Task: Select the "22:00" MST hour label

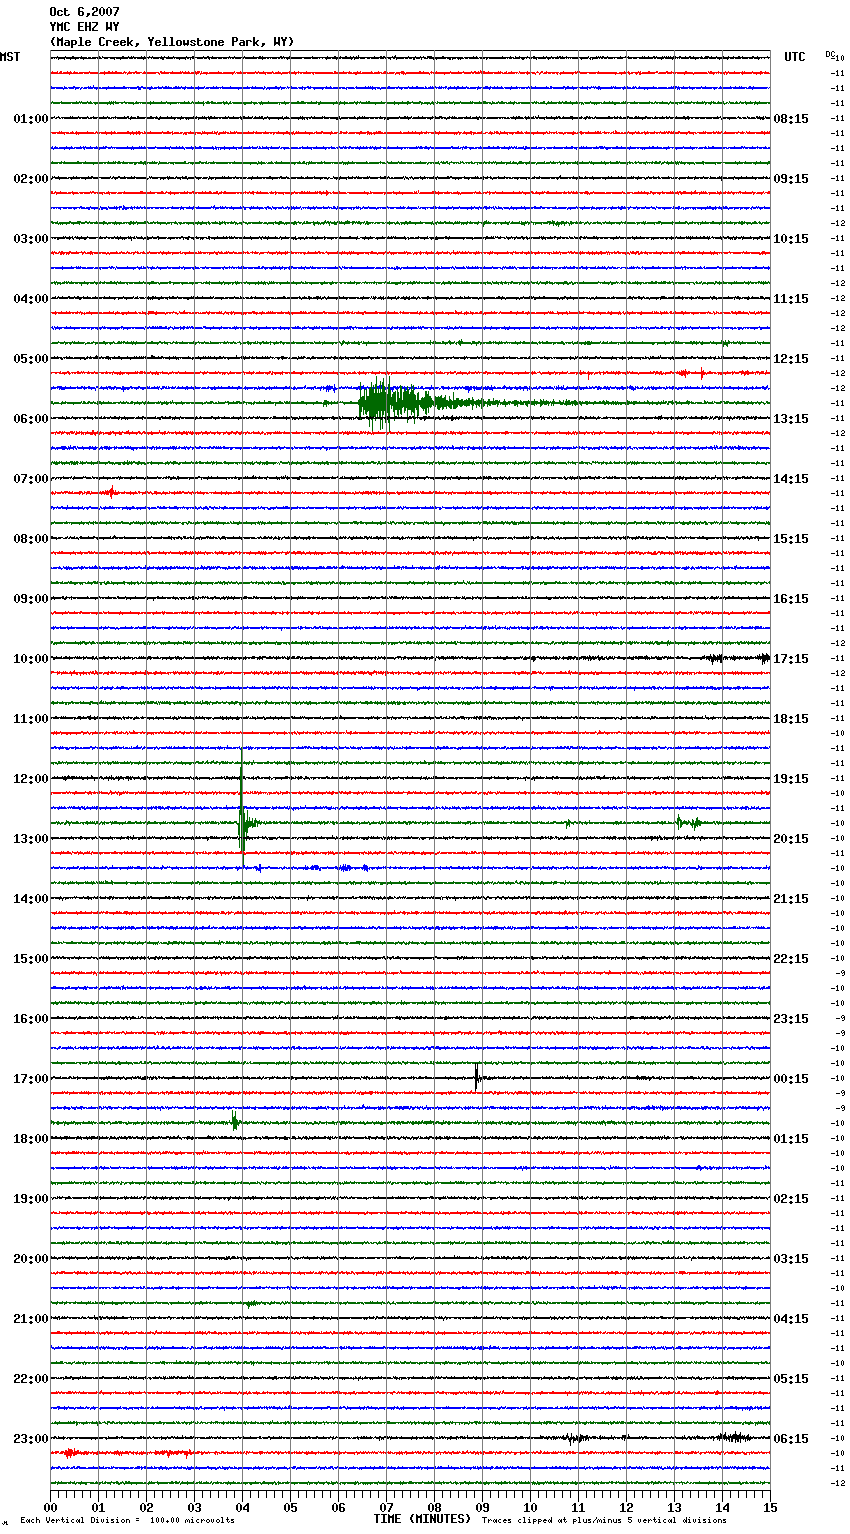Action: click(31, 1379)
